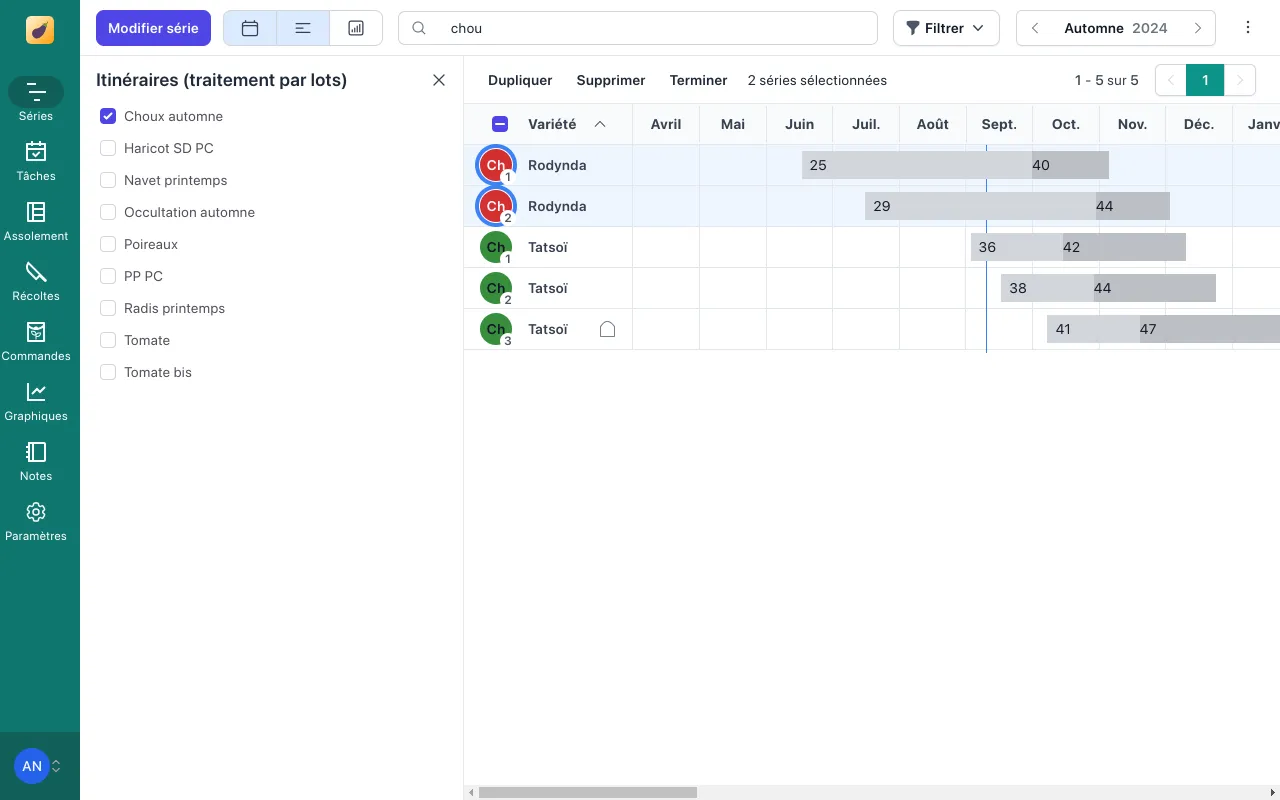
Task: Switch to chart statistics view icon
Action: pos(356,28)
